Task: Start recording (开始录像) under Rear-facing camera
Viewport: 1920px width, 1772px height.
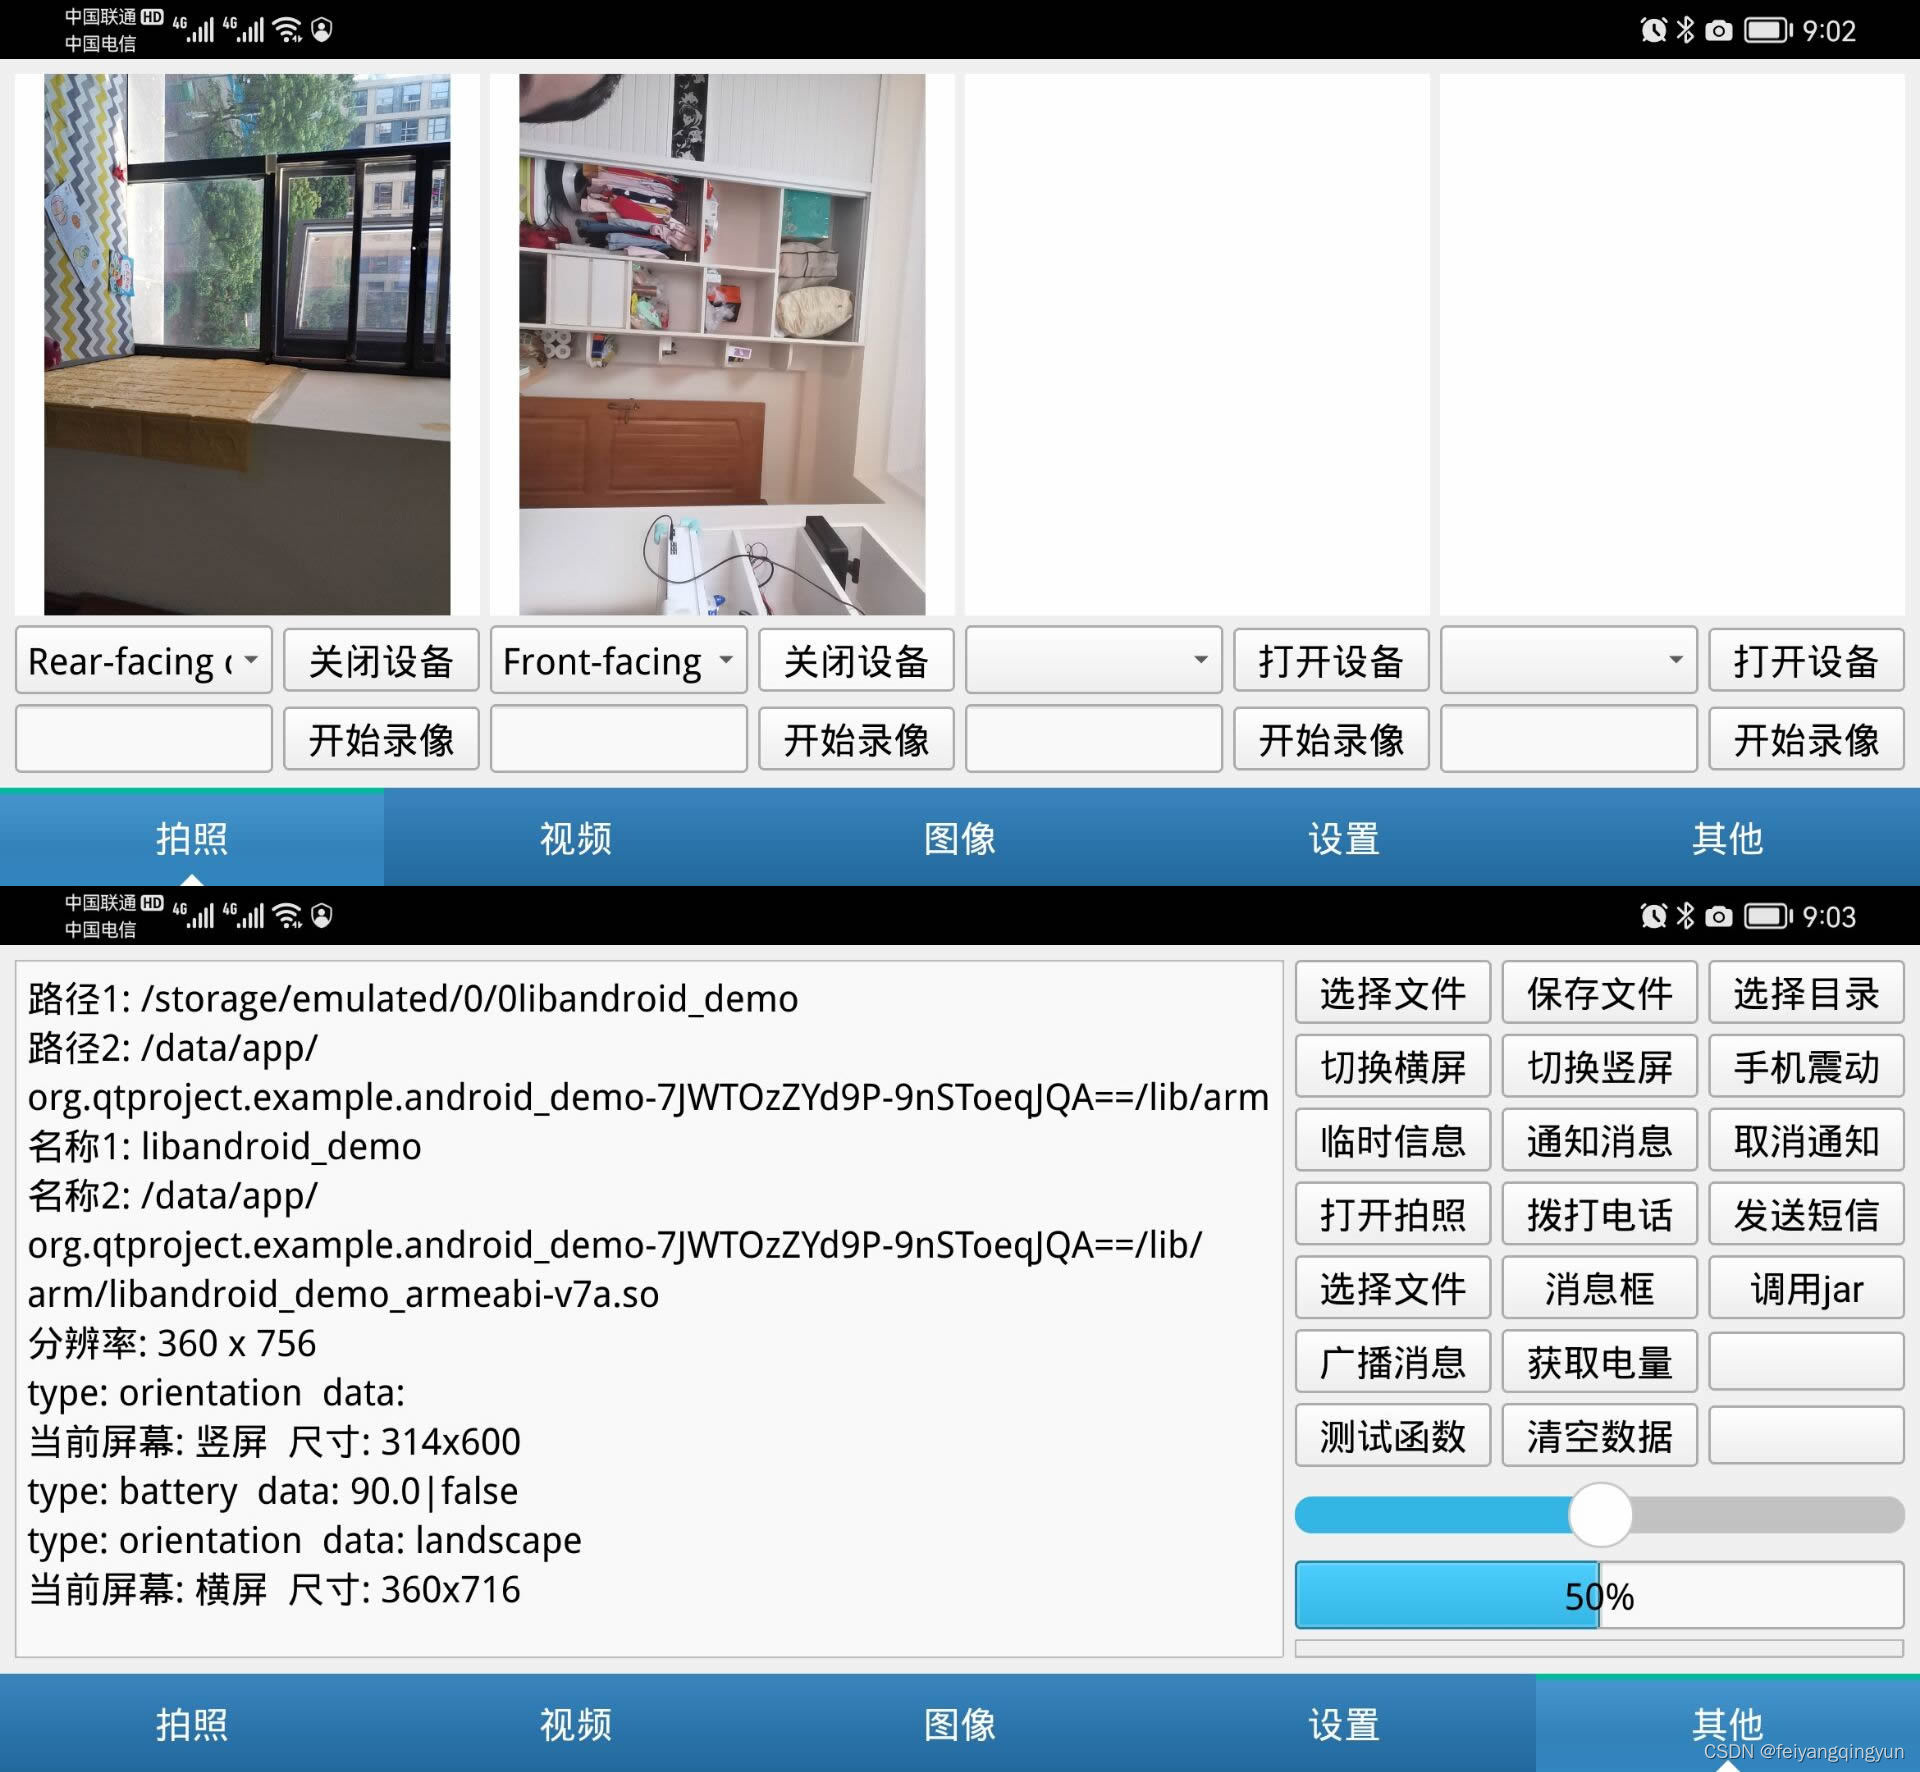Action: point(381,740)
